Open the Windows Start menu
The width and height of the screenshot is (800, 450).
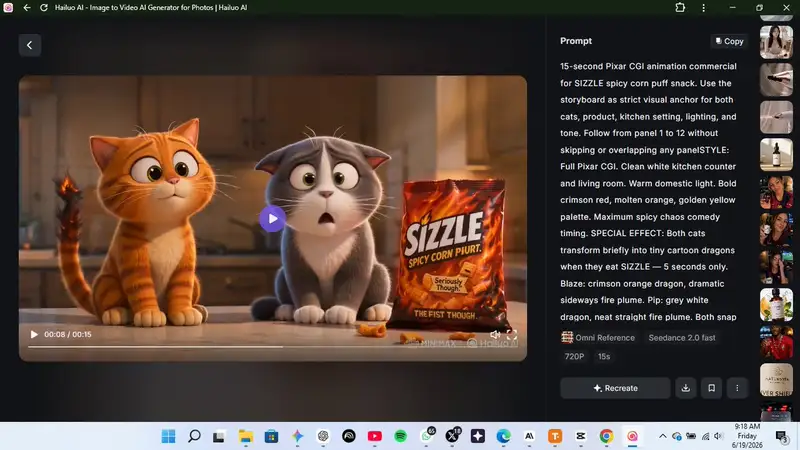tap(168, 436)
